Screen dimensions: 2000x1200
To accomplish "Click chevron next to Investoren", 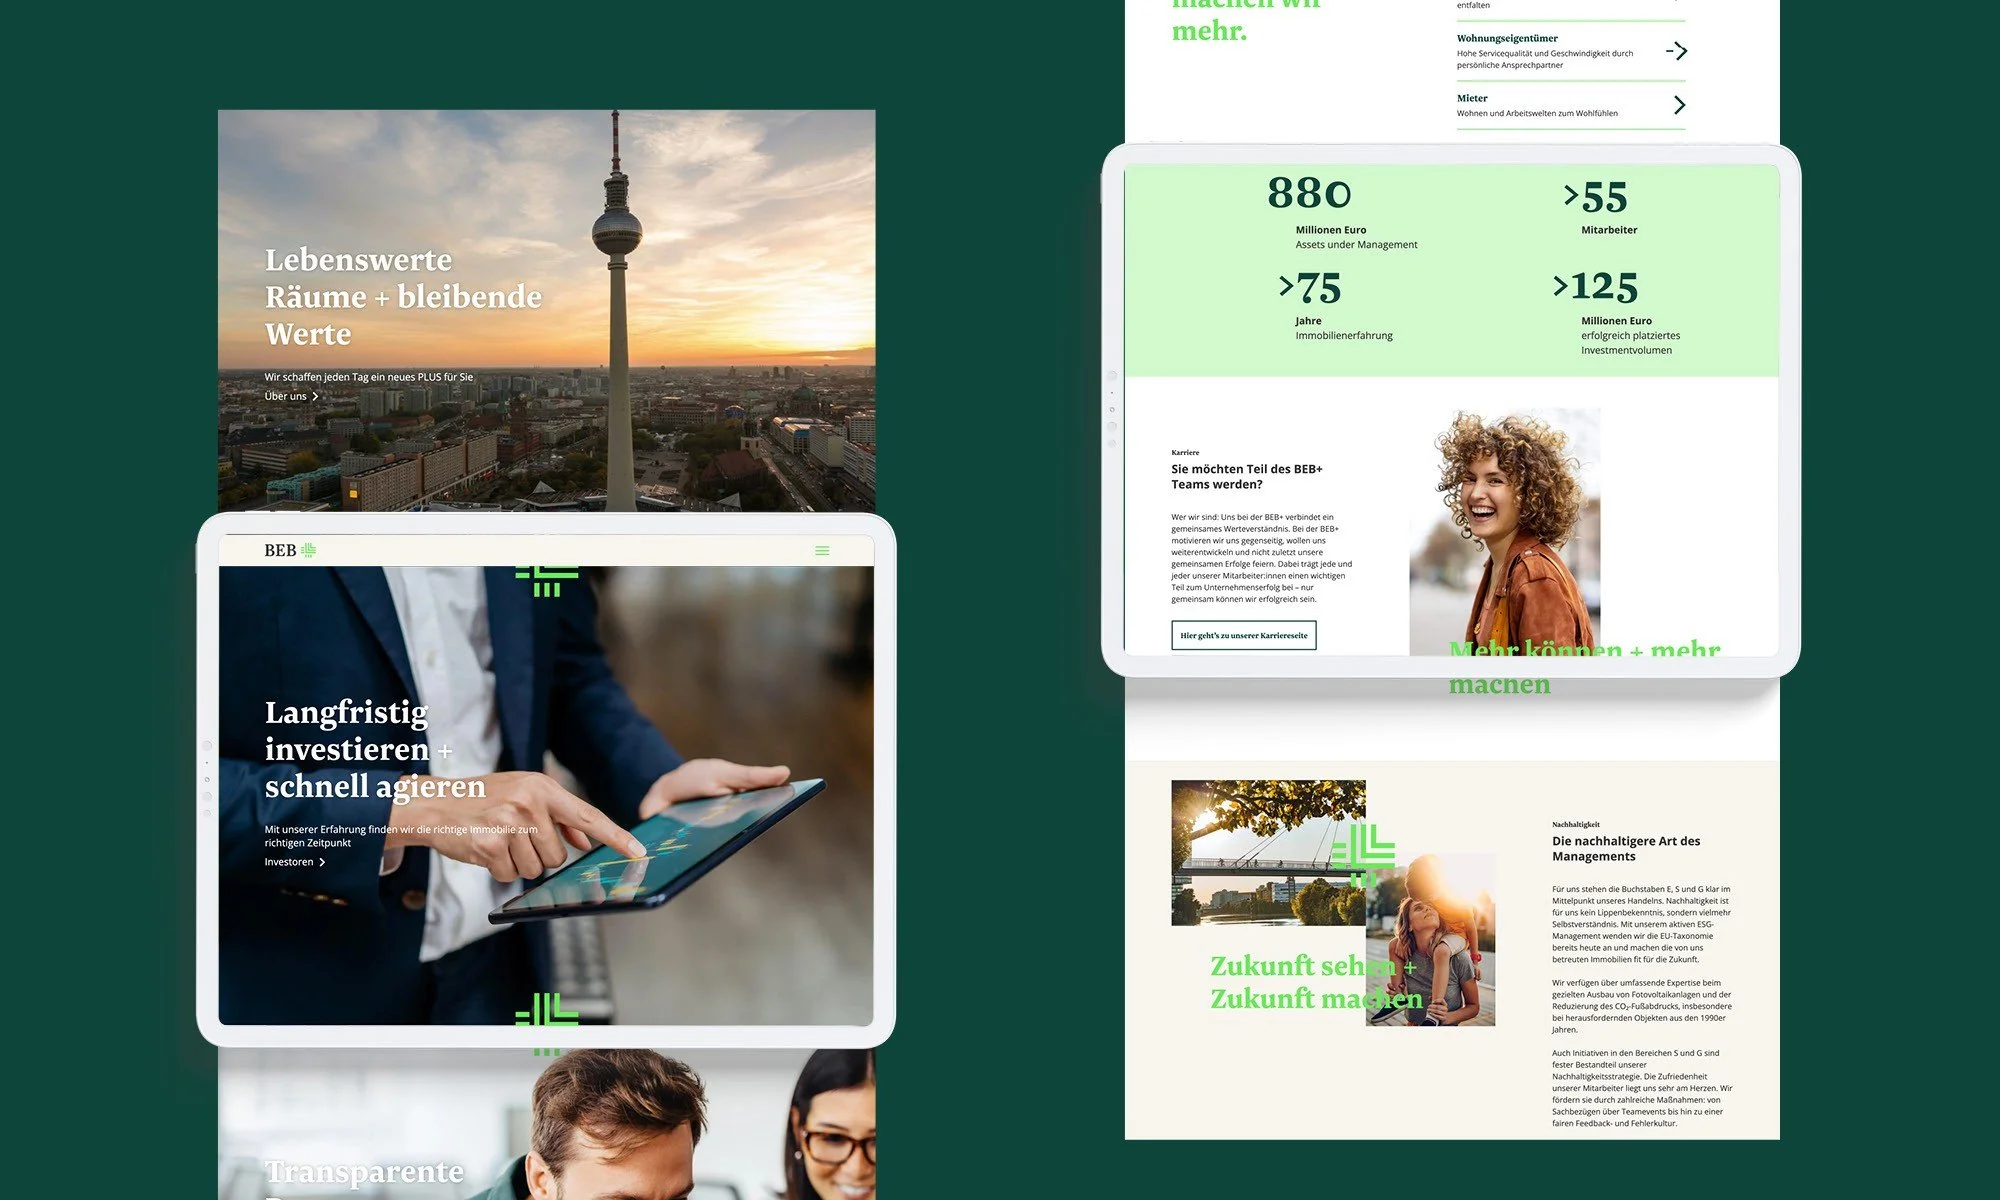I will pos(322,862).
